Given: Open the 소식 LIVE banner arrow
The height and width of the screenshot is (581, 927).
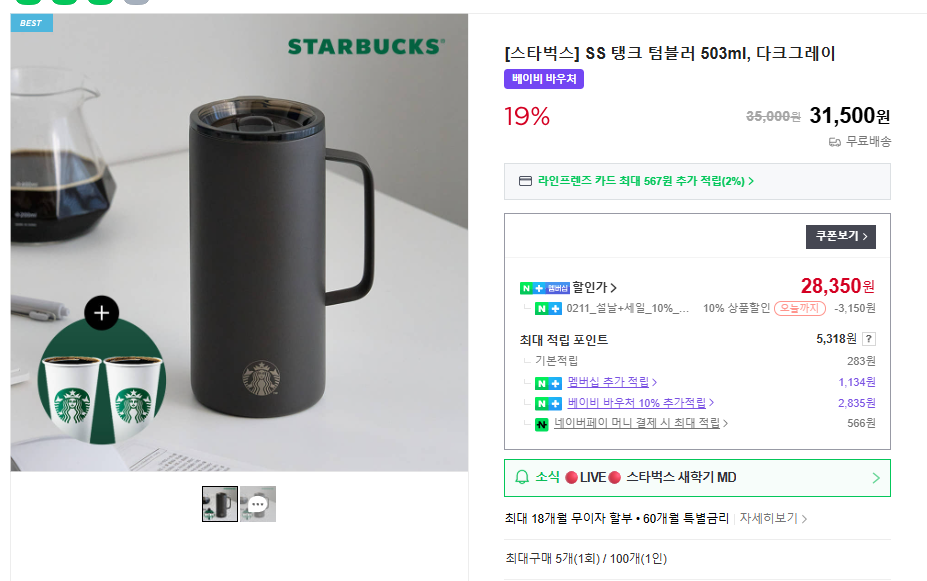Looking at the screenshot, I should tap(876, 478).
